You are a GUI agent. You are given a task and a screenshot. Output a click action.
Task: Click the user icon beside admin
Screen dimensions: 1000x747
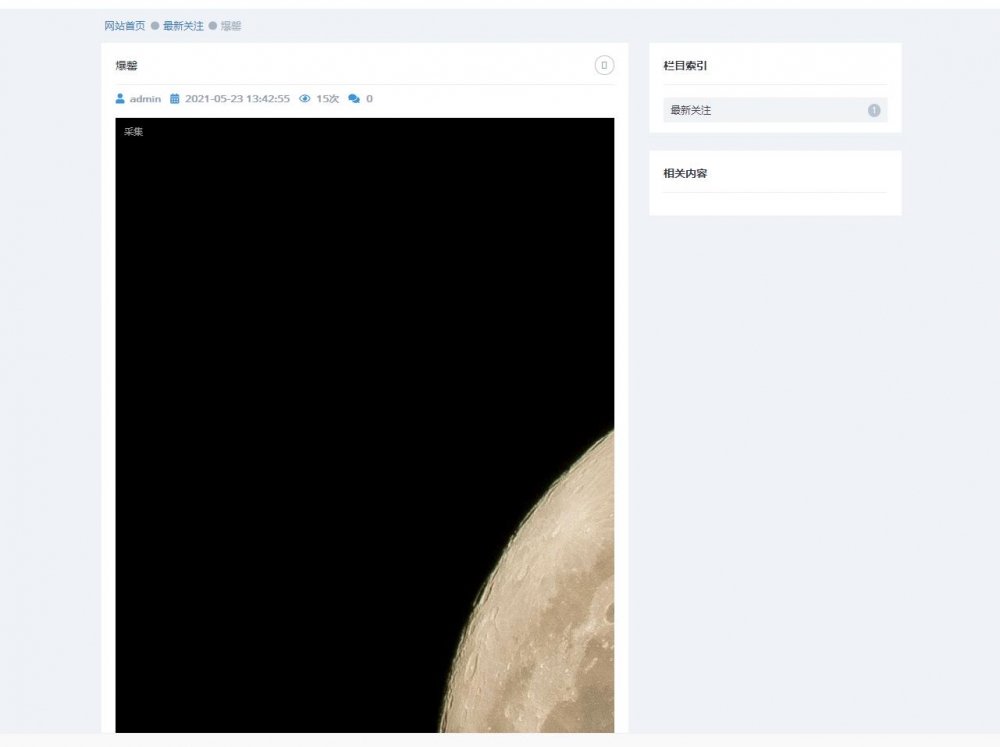(x=120, y=98)
